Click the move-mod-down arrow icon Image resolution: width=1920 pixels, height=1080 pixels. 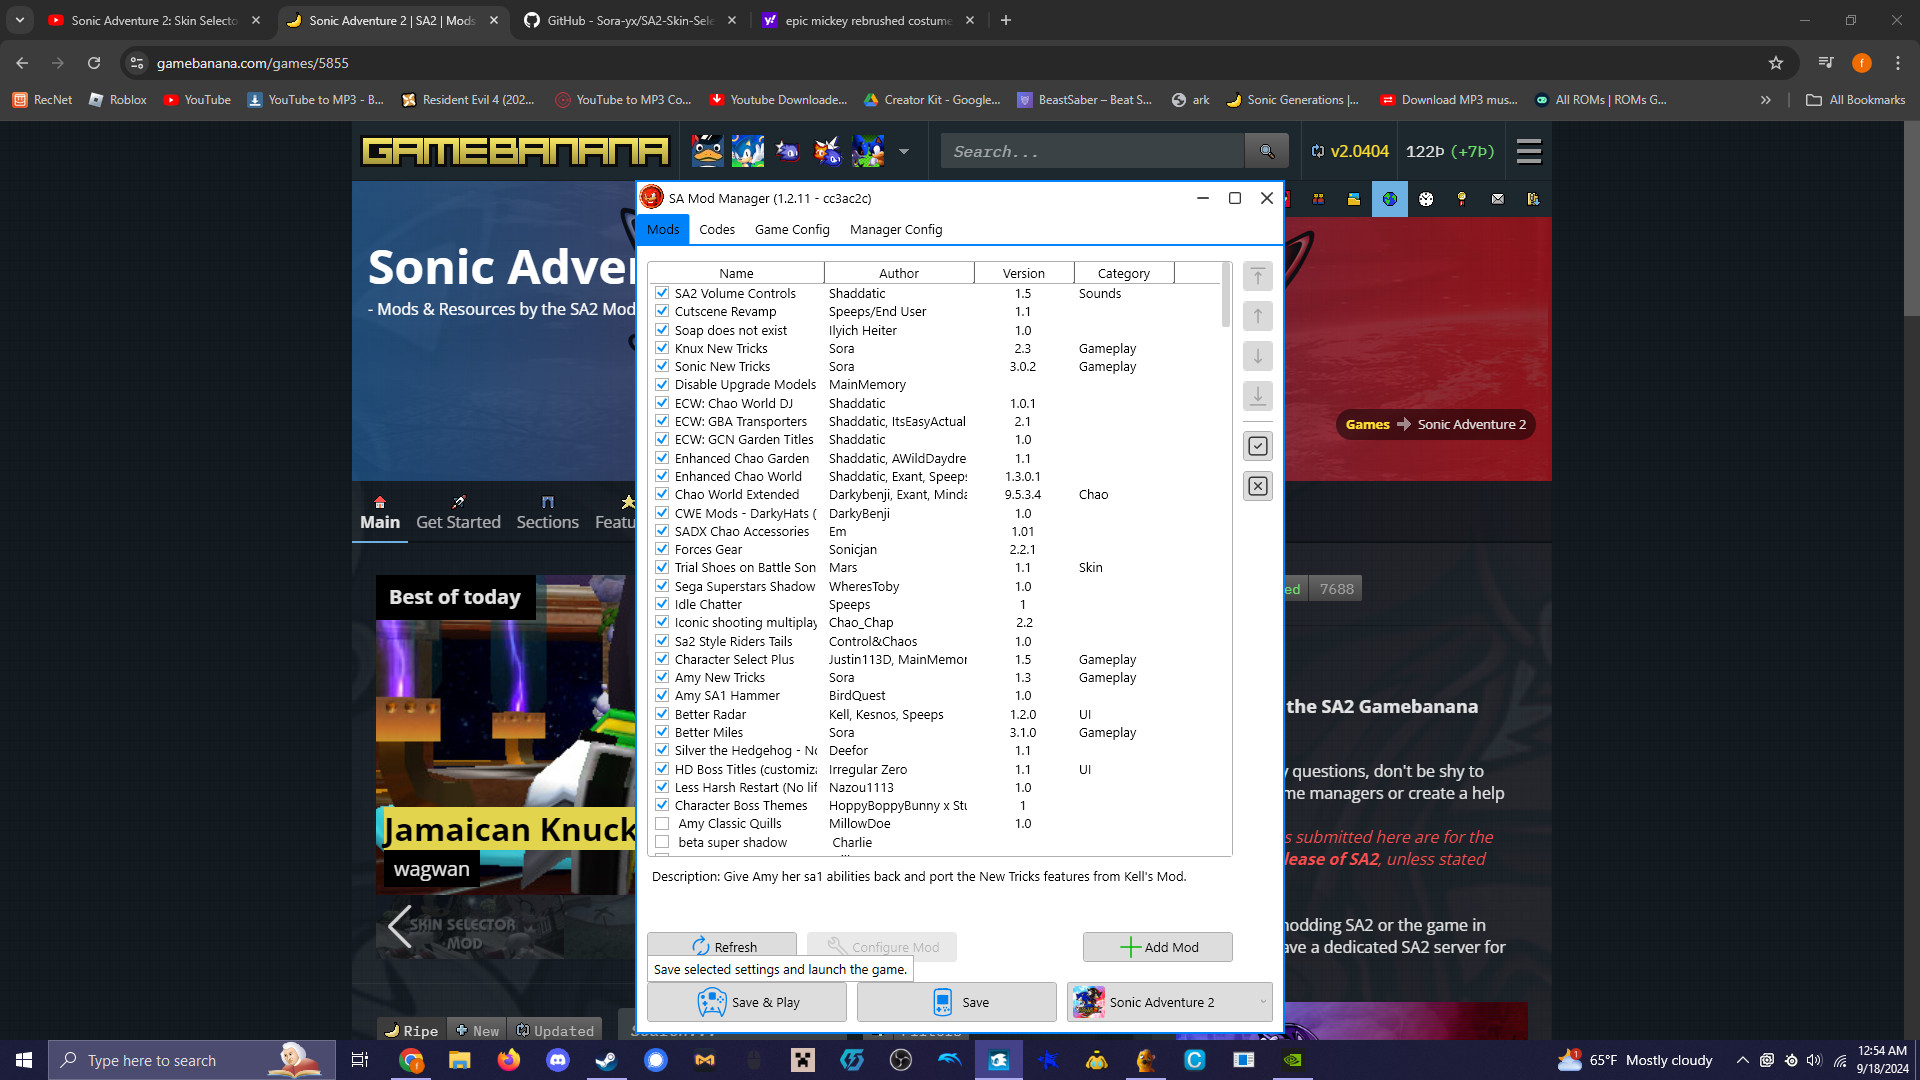point(1258,356)
